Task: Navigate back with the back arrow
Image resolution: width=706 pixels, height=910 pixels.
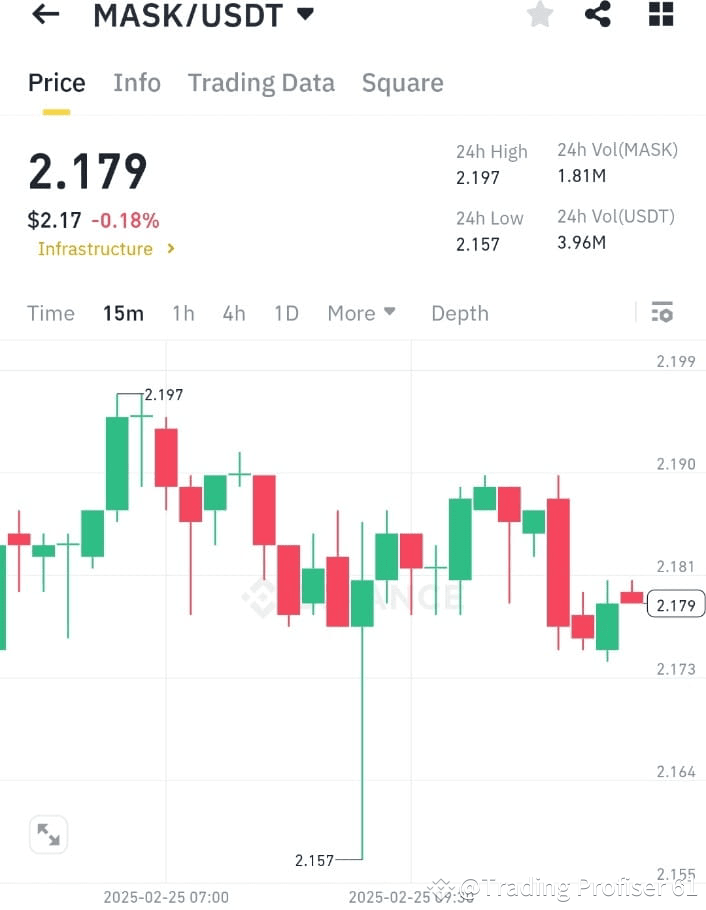Action: click(x=44, y=14)
